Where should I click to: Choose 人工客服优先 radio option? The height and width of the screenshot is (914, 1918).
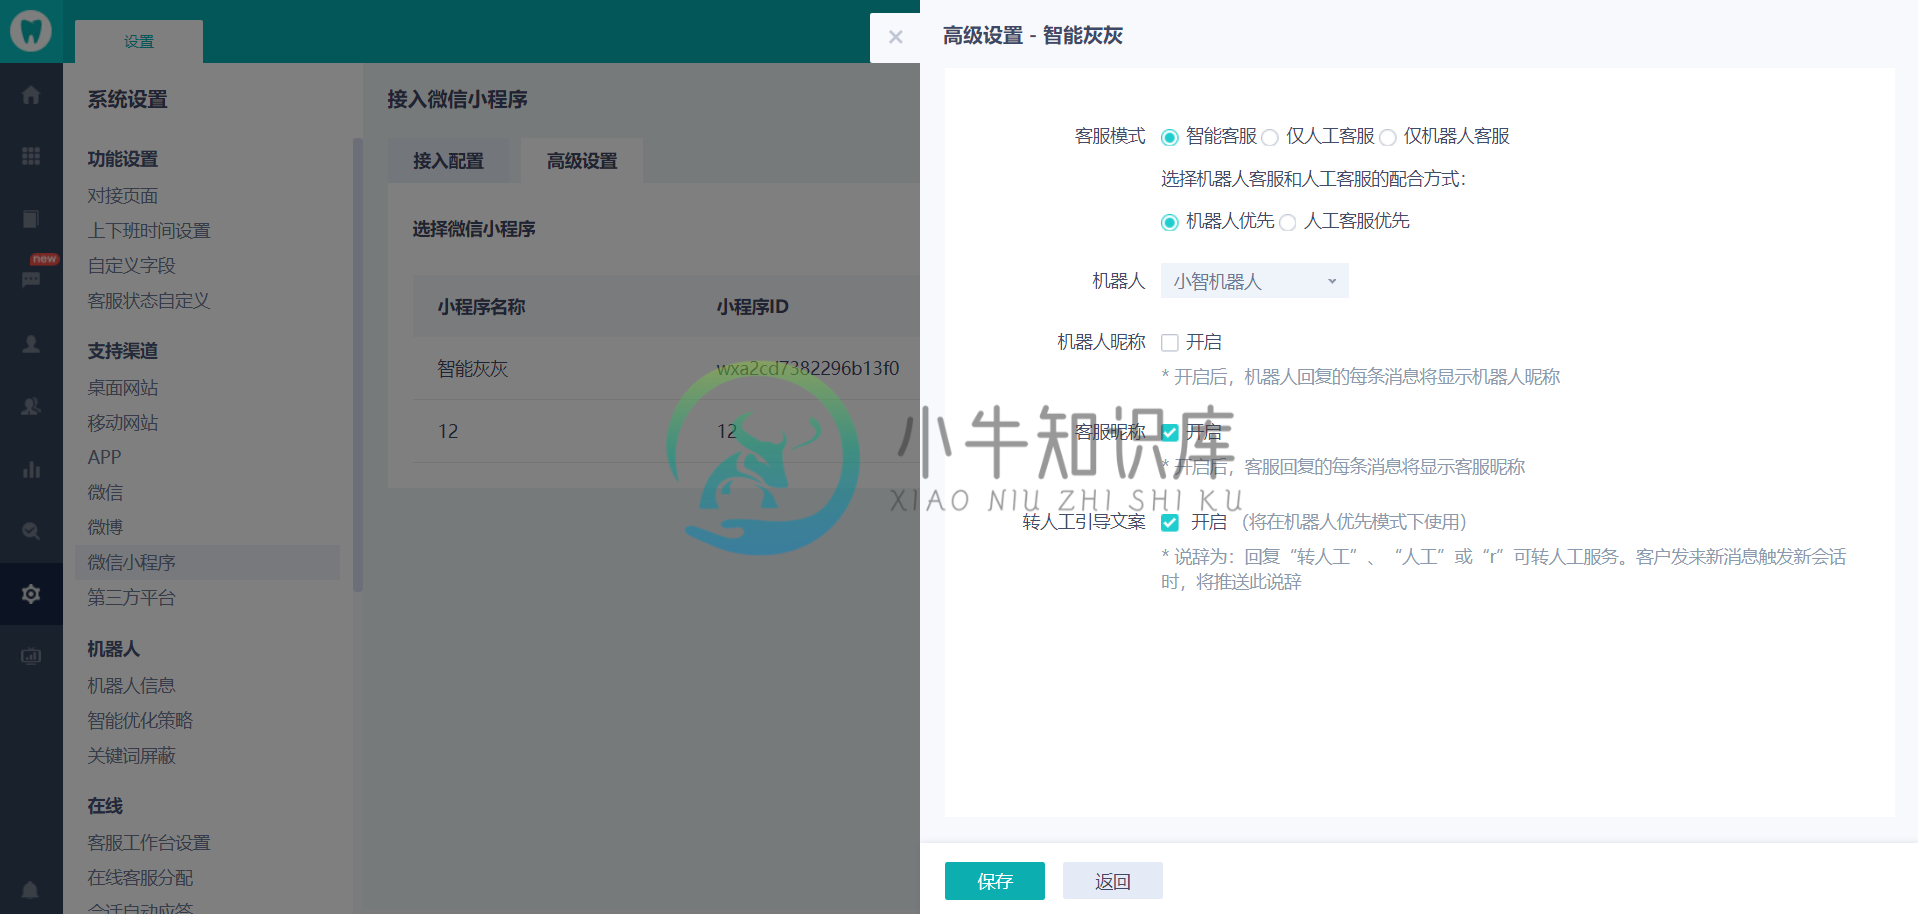[x=1288, y=222]
